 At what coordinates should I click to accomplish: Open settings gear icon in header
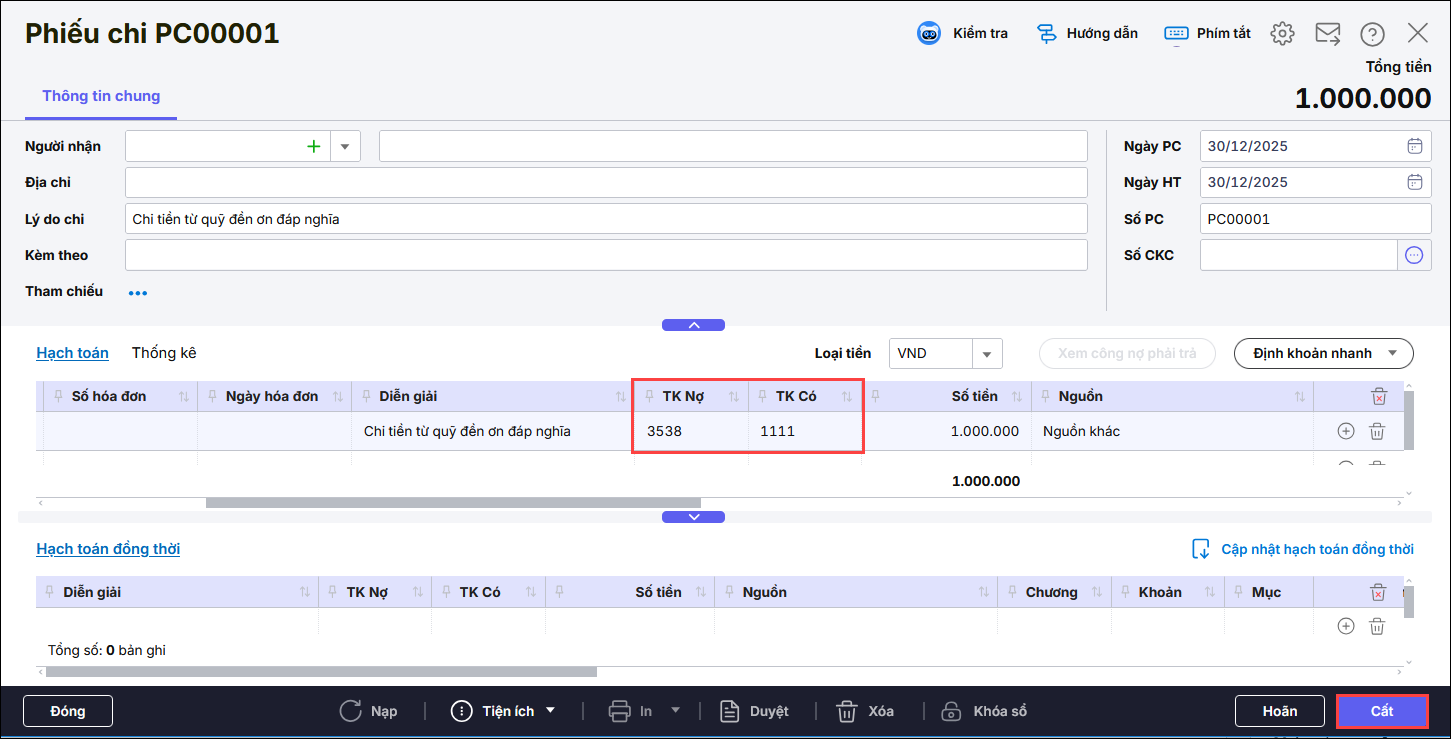point(1281,33)
